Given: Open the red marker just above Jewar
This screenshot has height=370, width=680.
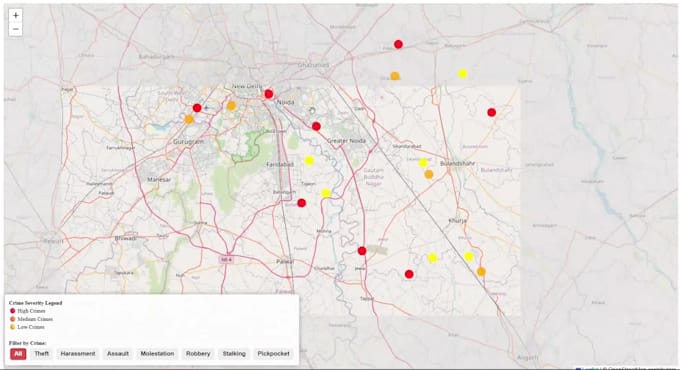Looking at the screenshot, I should [362, 251].
